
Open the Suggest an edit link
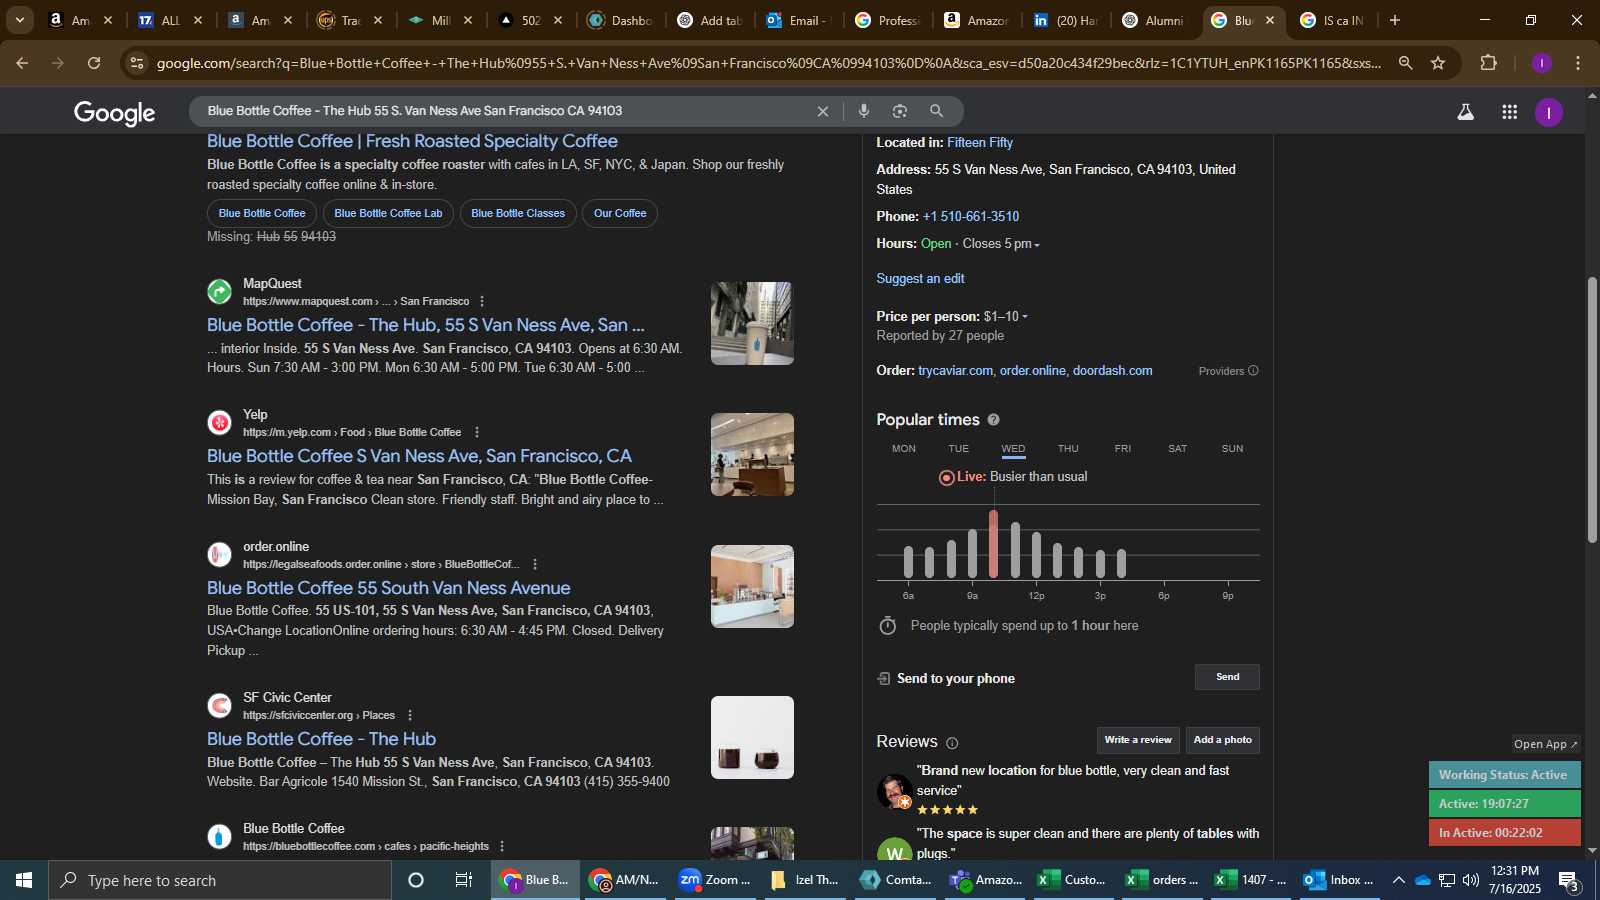(x=920, y=279)
